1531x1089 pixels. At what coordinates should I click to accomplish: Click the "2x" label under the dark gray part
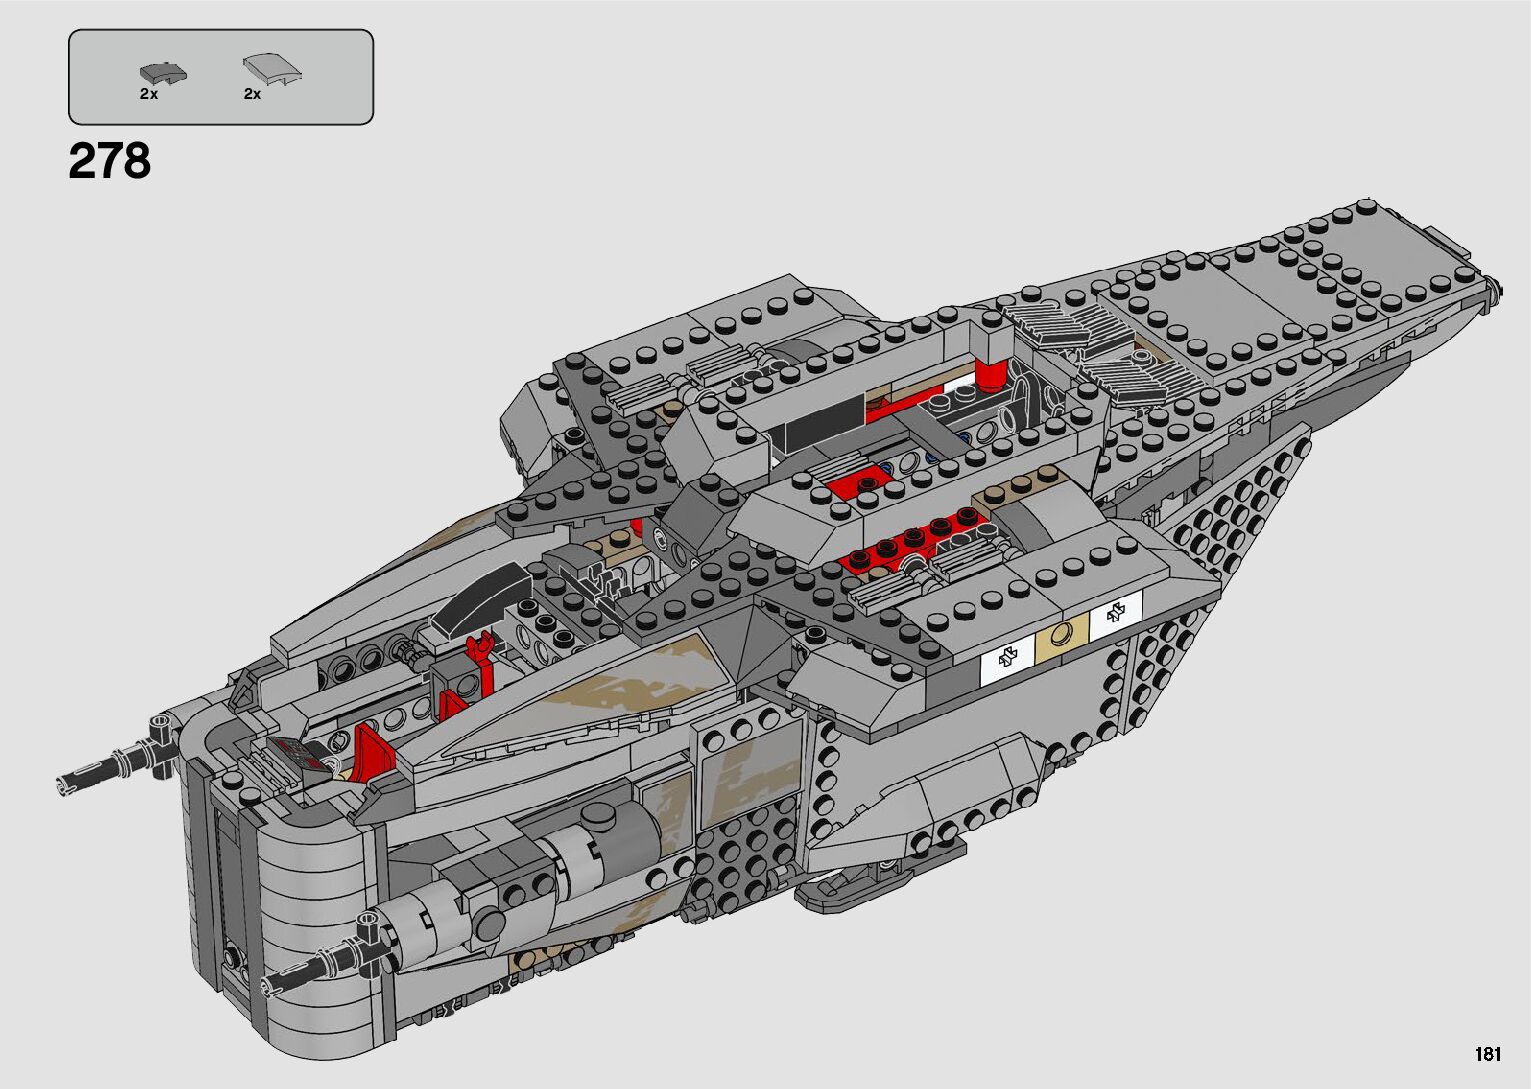tap(148, 94)
